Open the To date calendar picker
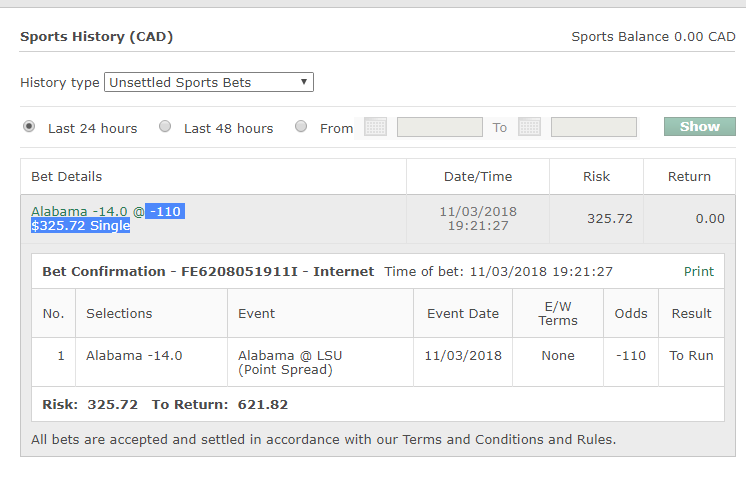 click(x=529, y=127)
